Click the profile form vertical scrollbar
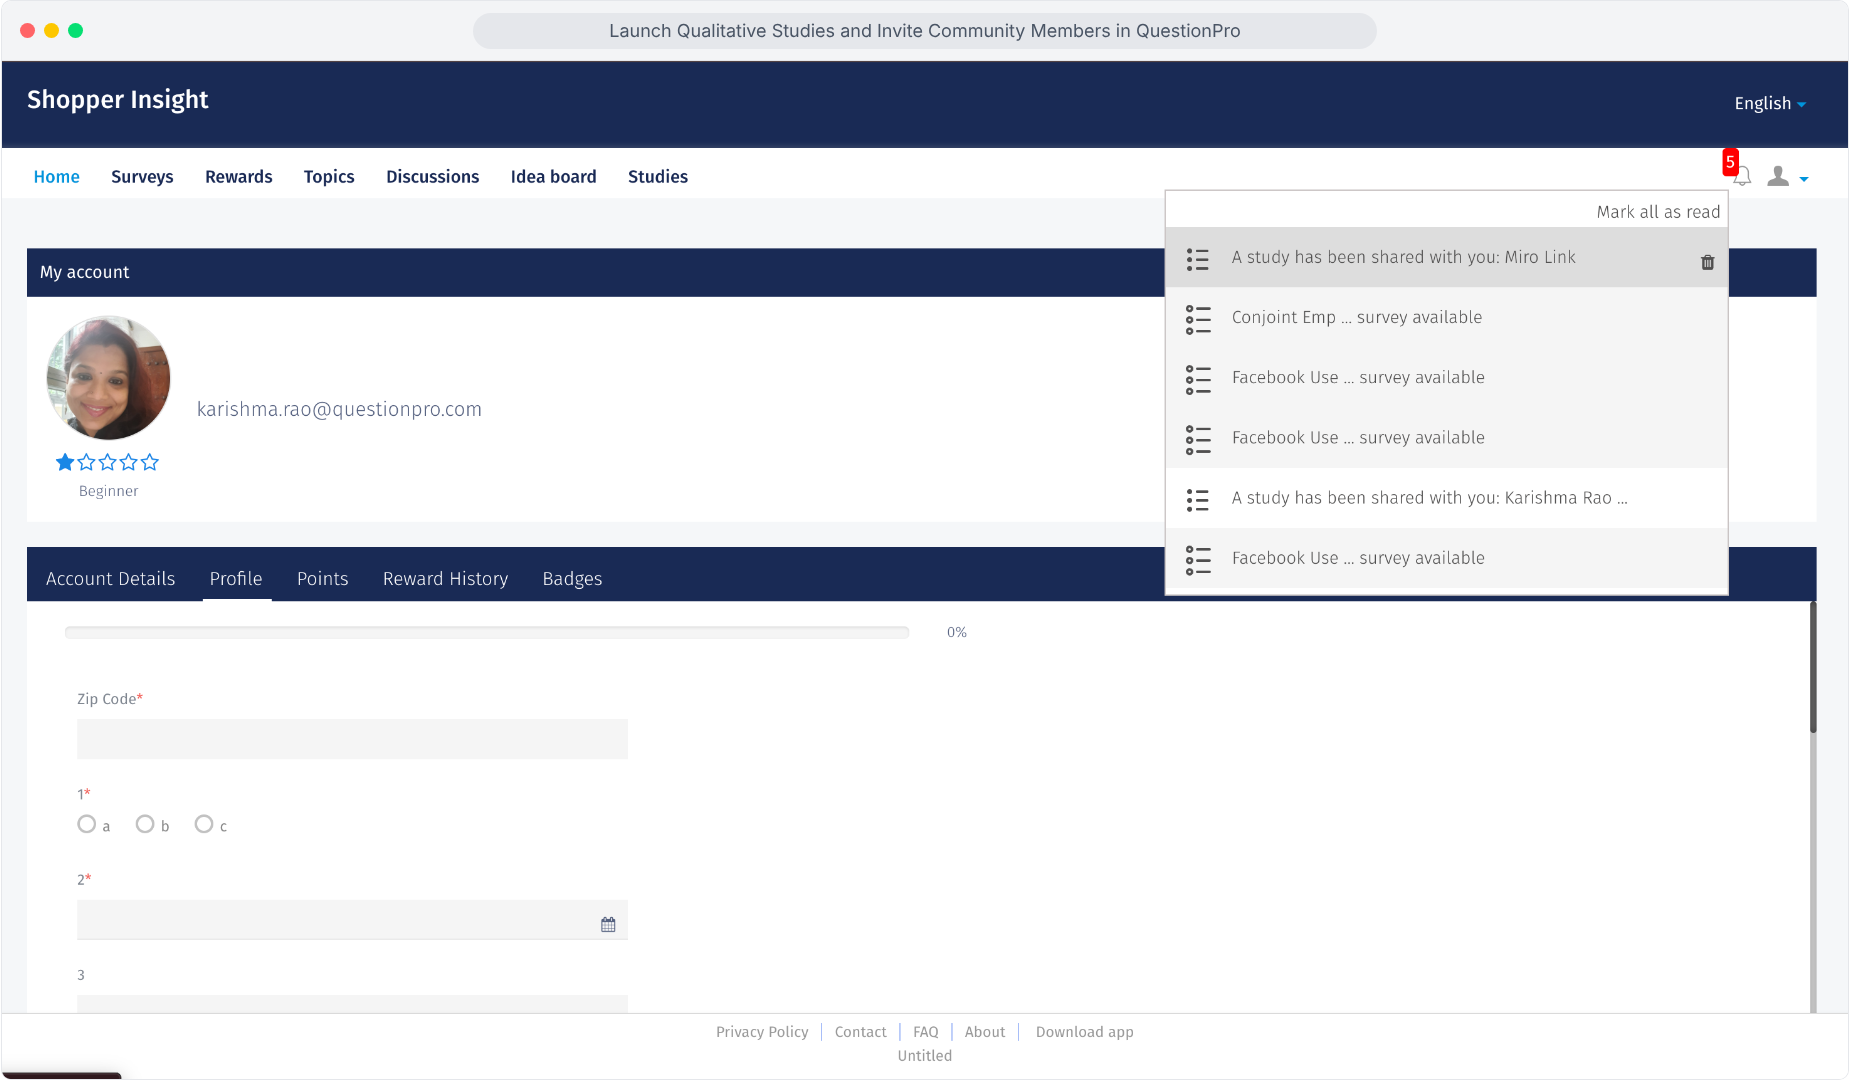This screenshot has width=1850, height=1080. (x=1813, y=667)
